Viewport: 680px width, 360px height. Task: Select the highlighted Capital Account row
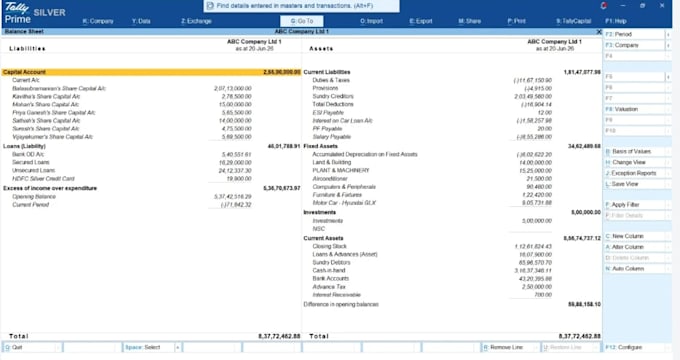tap(151, 72)
